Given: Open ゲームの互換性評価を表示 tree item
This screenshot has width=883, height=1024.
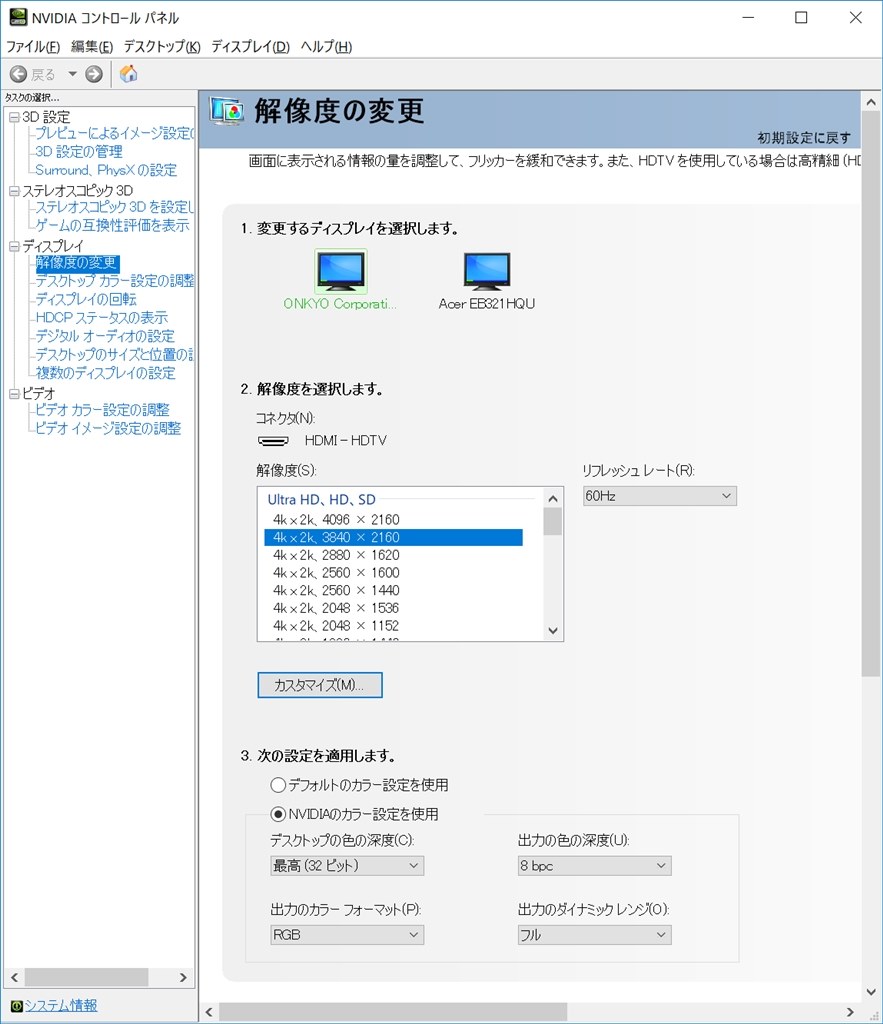Looking at the screenshot, I should click(112, 225).
